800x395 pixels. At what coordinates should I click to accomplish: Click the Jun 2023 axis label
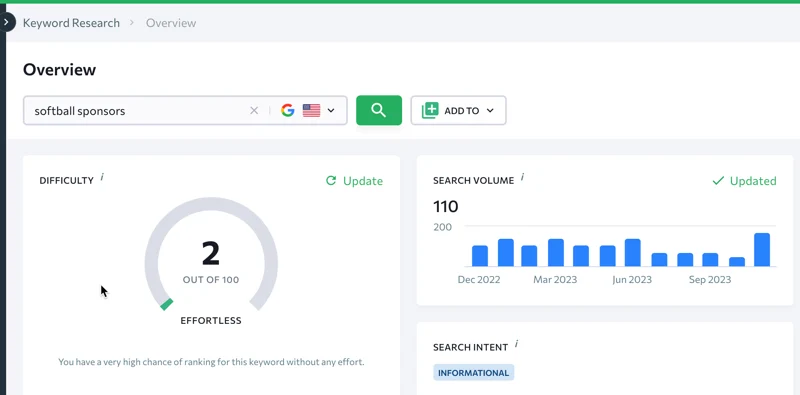632,280
